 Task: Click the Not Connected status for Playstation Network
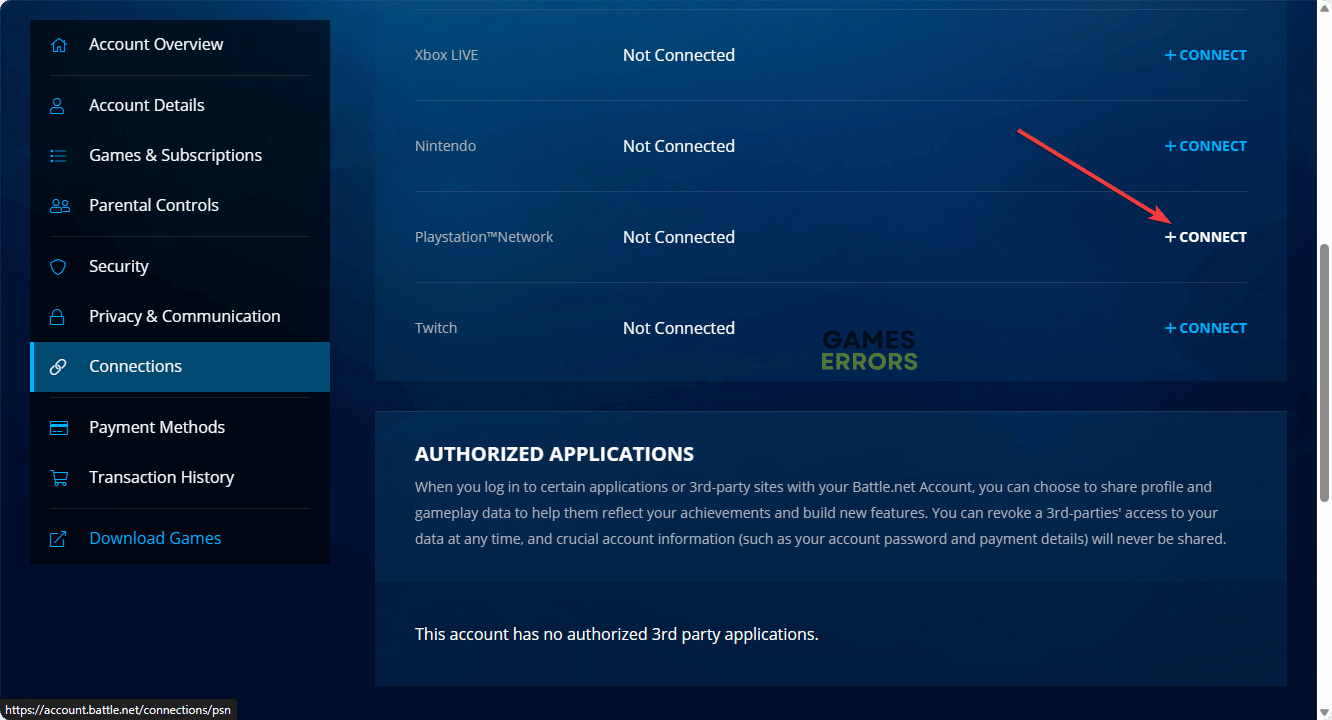point(679,237)
